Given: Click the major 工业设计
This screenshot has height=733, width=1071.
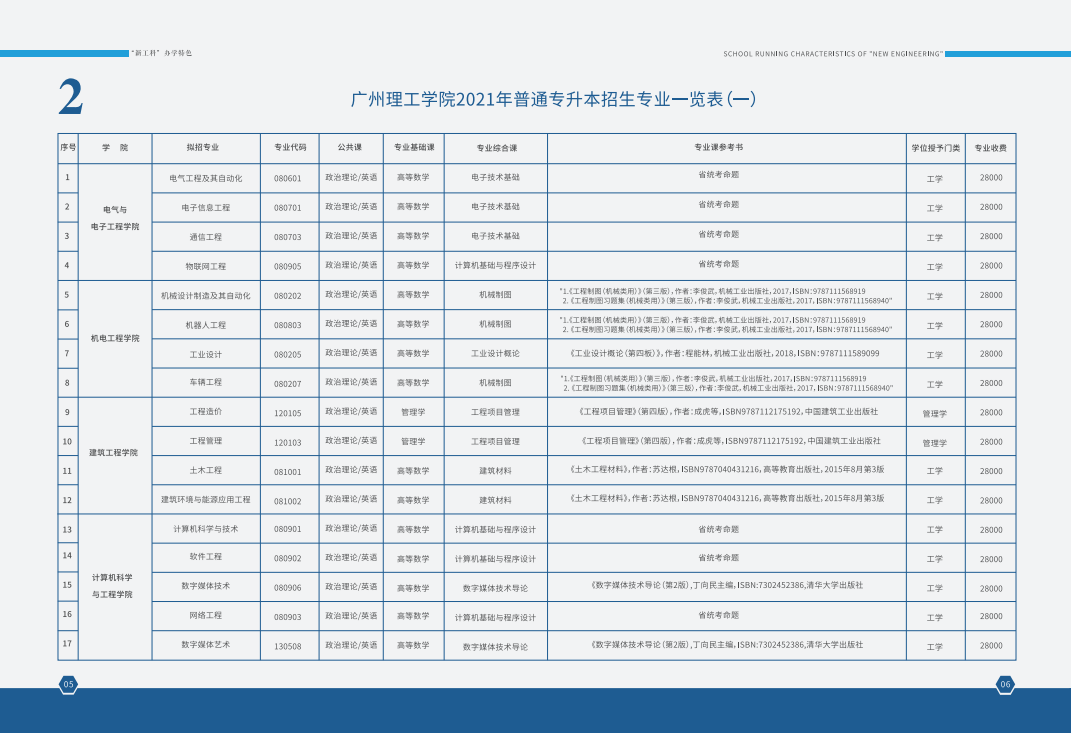Looking at the screenshot, I should coord(206,355).
